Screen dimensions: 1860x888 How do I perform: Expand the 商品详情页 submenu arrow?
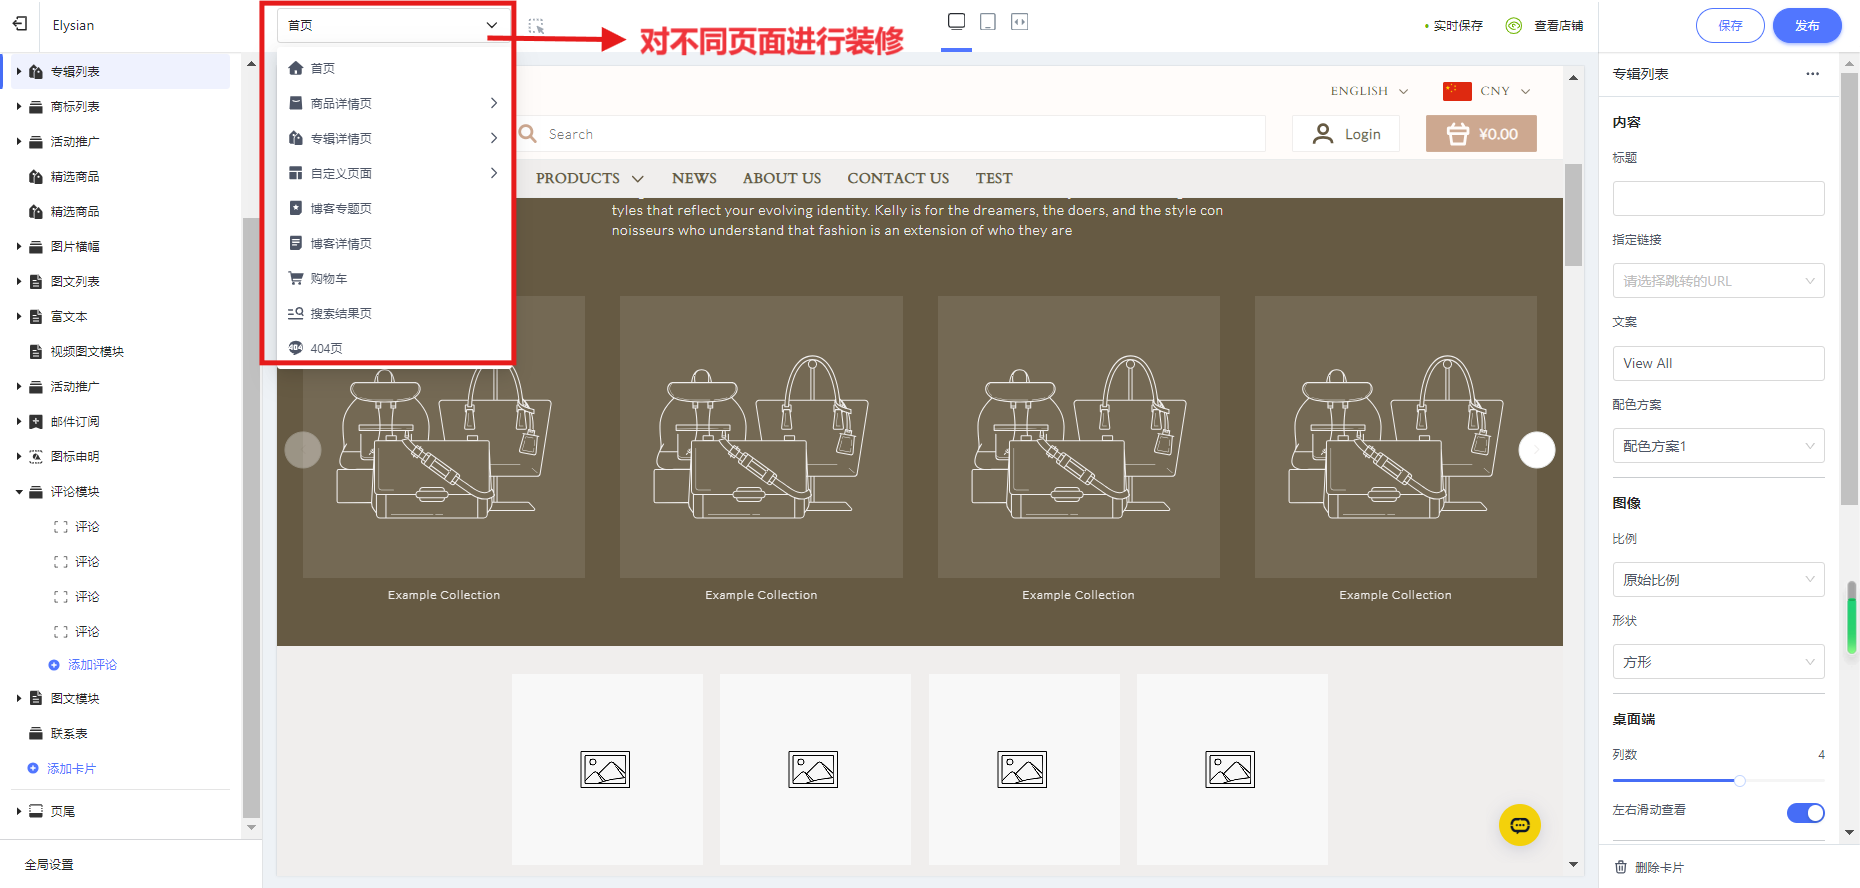click(x=494, y=103)
